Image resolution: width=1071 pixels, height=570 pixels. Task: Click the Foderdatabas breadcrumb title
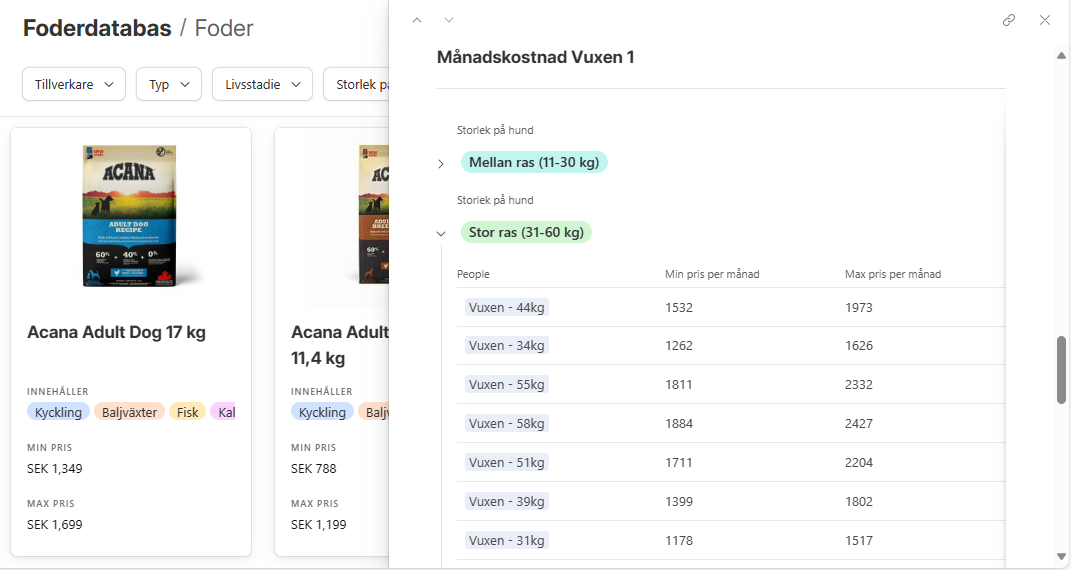[x=97, y=29]
